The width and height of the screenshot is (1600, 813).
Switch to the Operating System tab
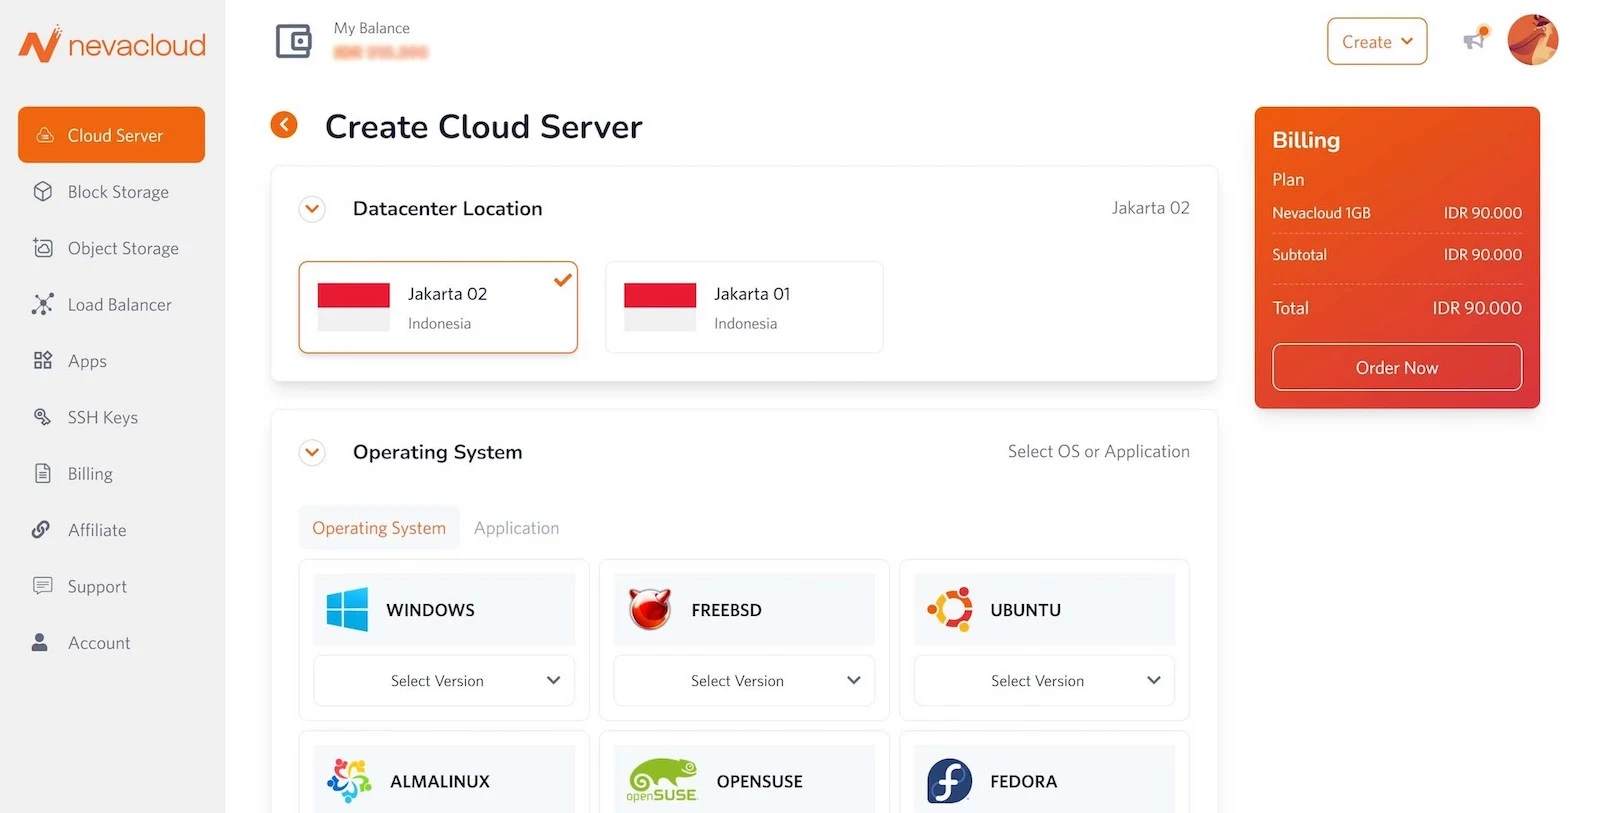(x=379, y=527)
